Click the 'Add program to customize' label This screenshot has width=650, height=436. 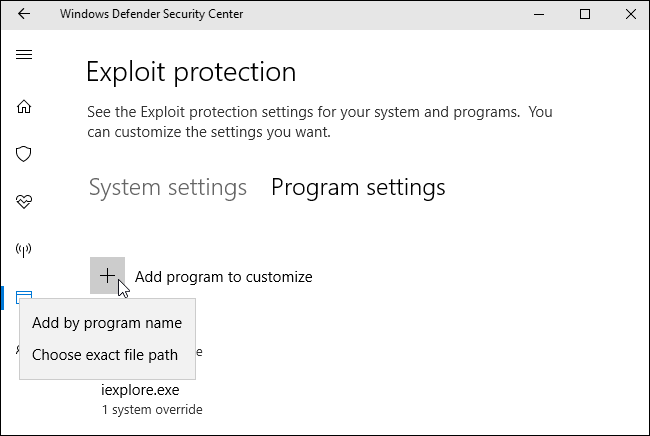click(x=223, y=277)
